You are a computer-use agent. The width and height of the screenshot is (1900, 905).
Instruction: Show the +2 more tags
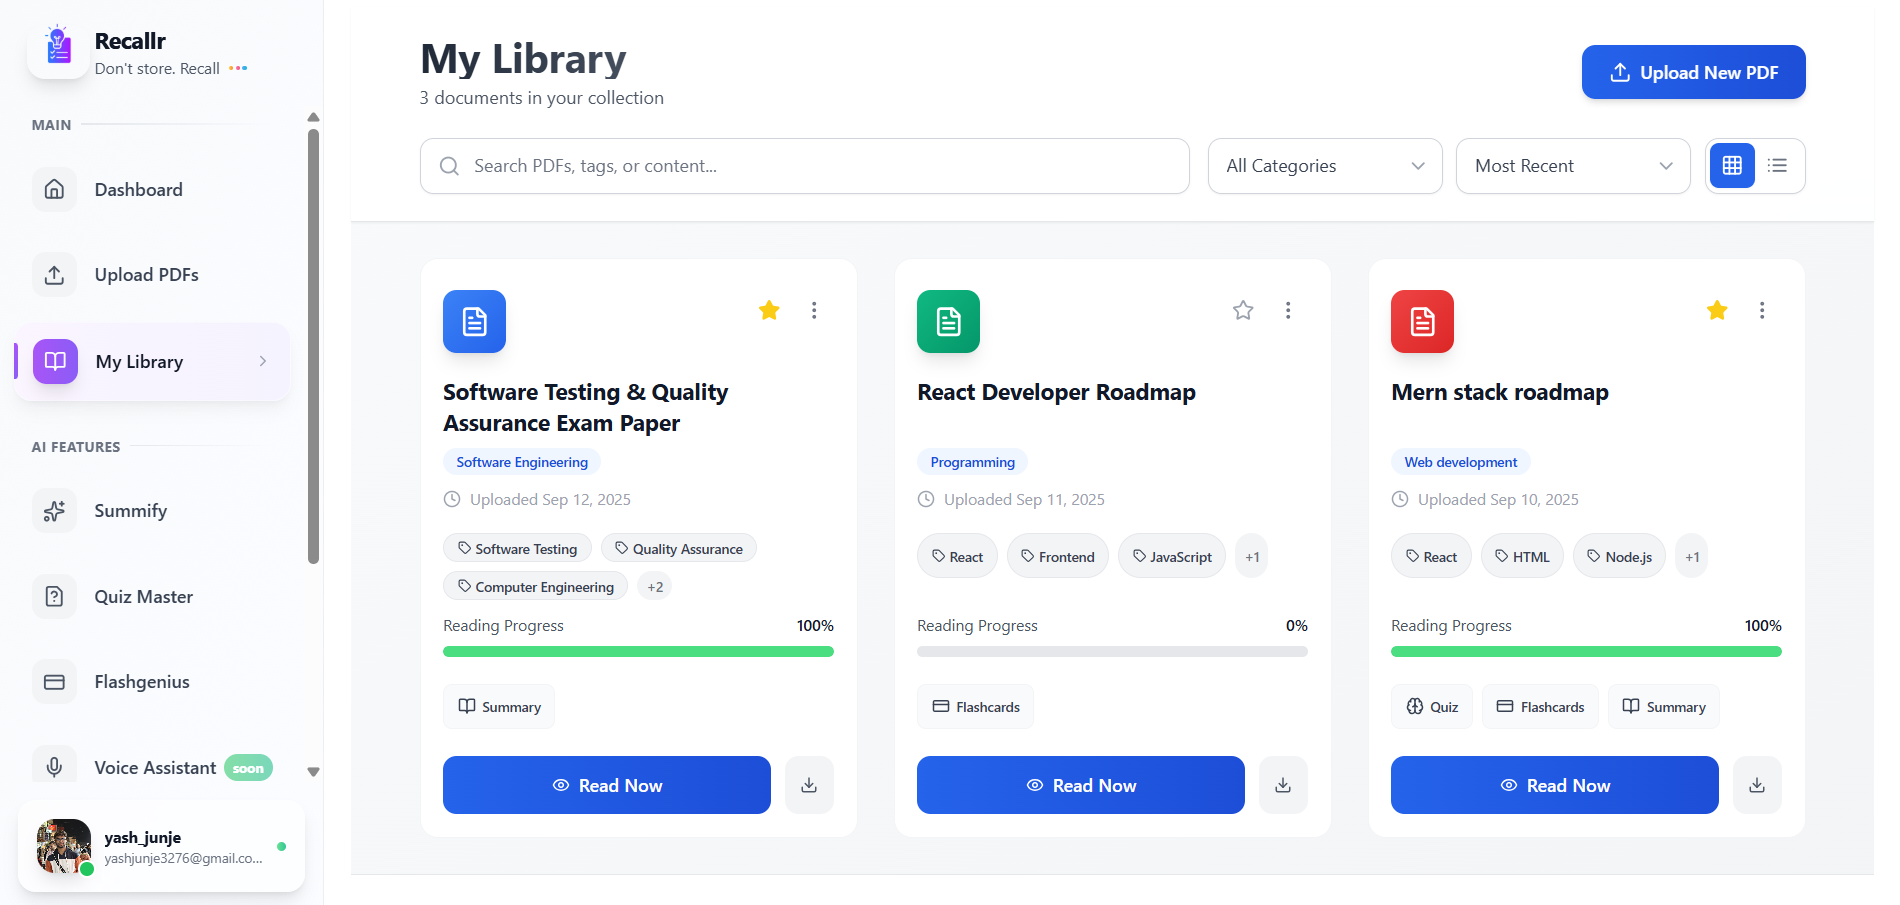pos(655,586)
